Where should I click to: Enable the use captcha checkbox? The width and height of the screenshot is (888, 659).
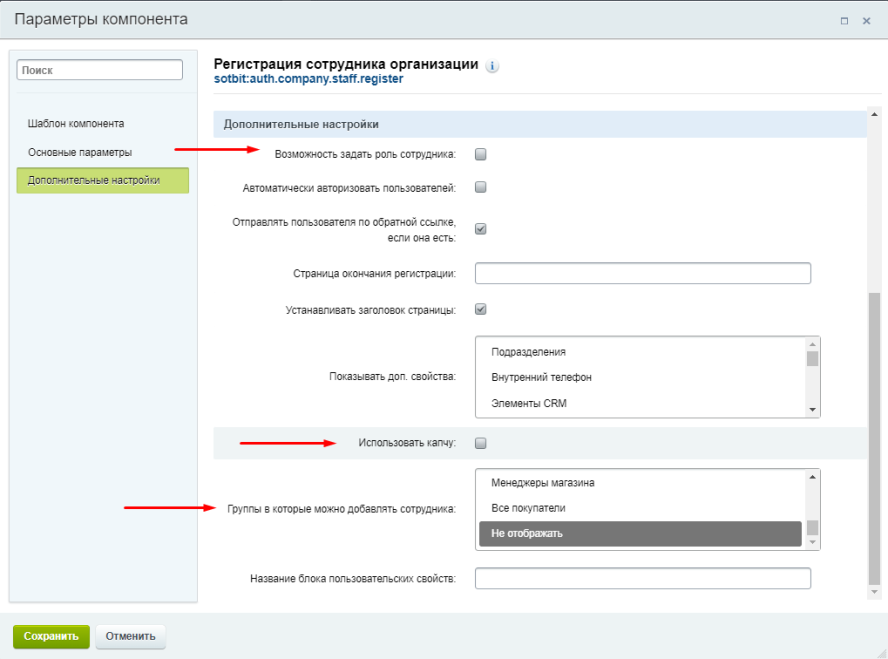481,443
